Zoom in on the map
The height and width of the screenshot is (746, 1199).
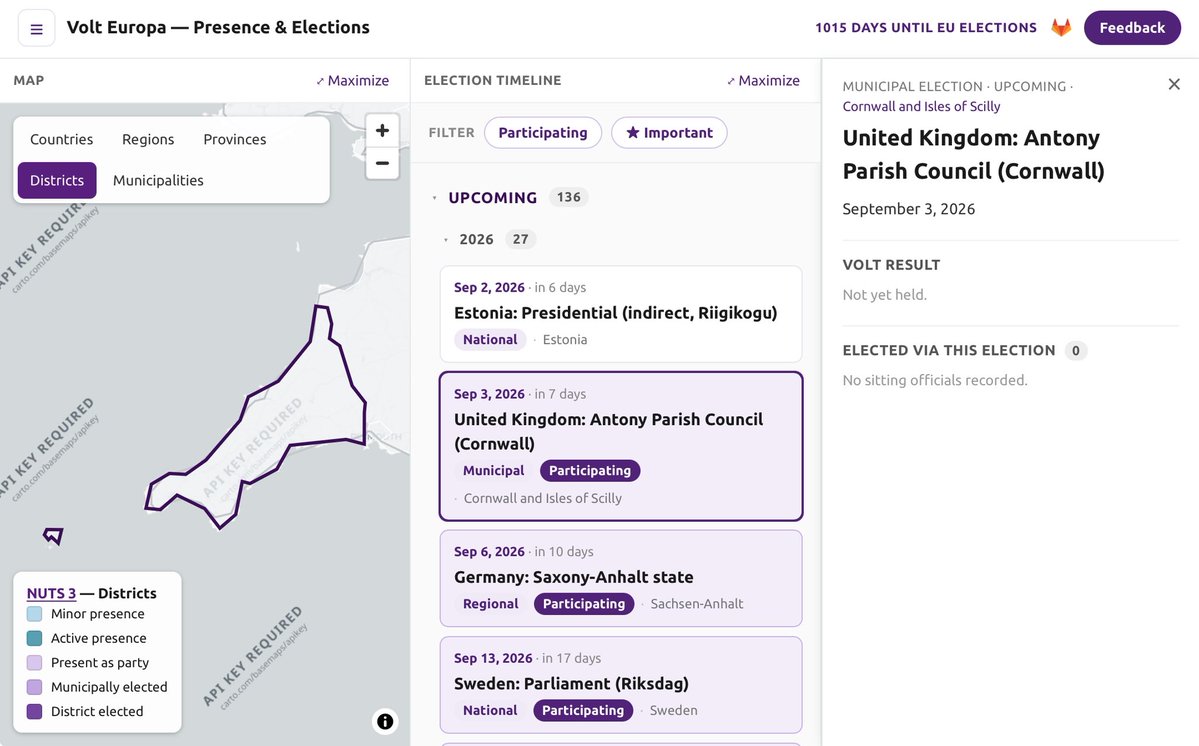[382, 130]
